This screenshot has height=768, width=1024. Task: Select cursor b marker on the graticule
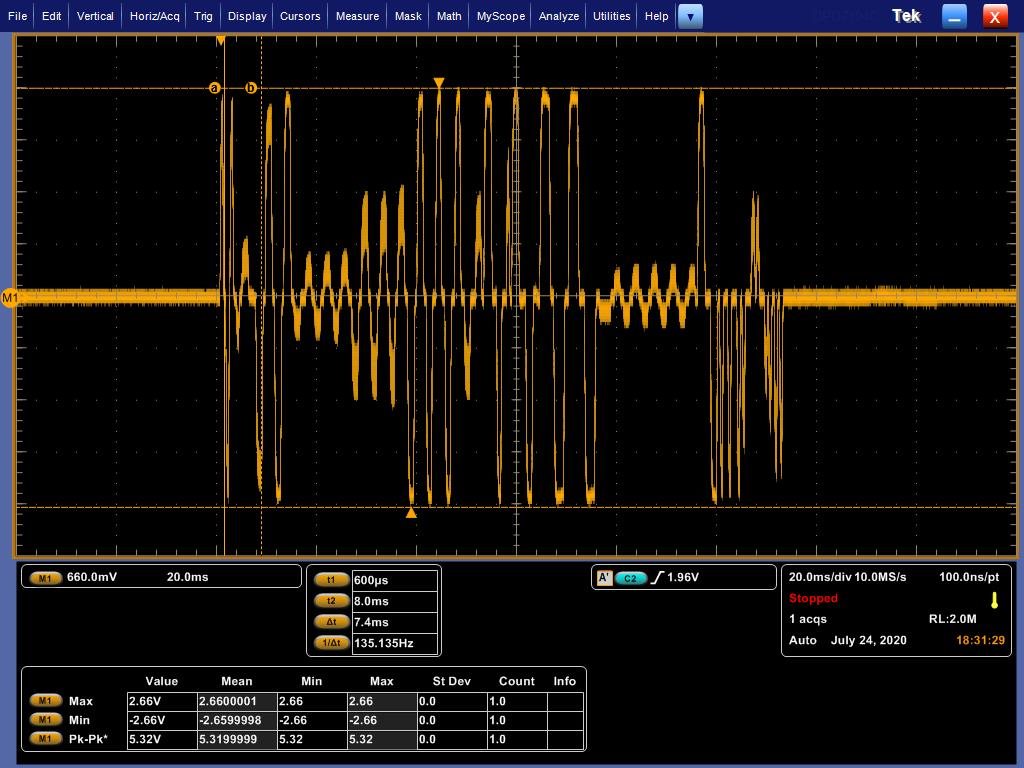(251, 88)
